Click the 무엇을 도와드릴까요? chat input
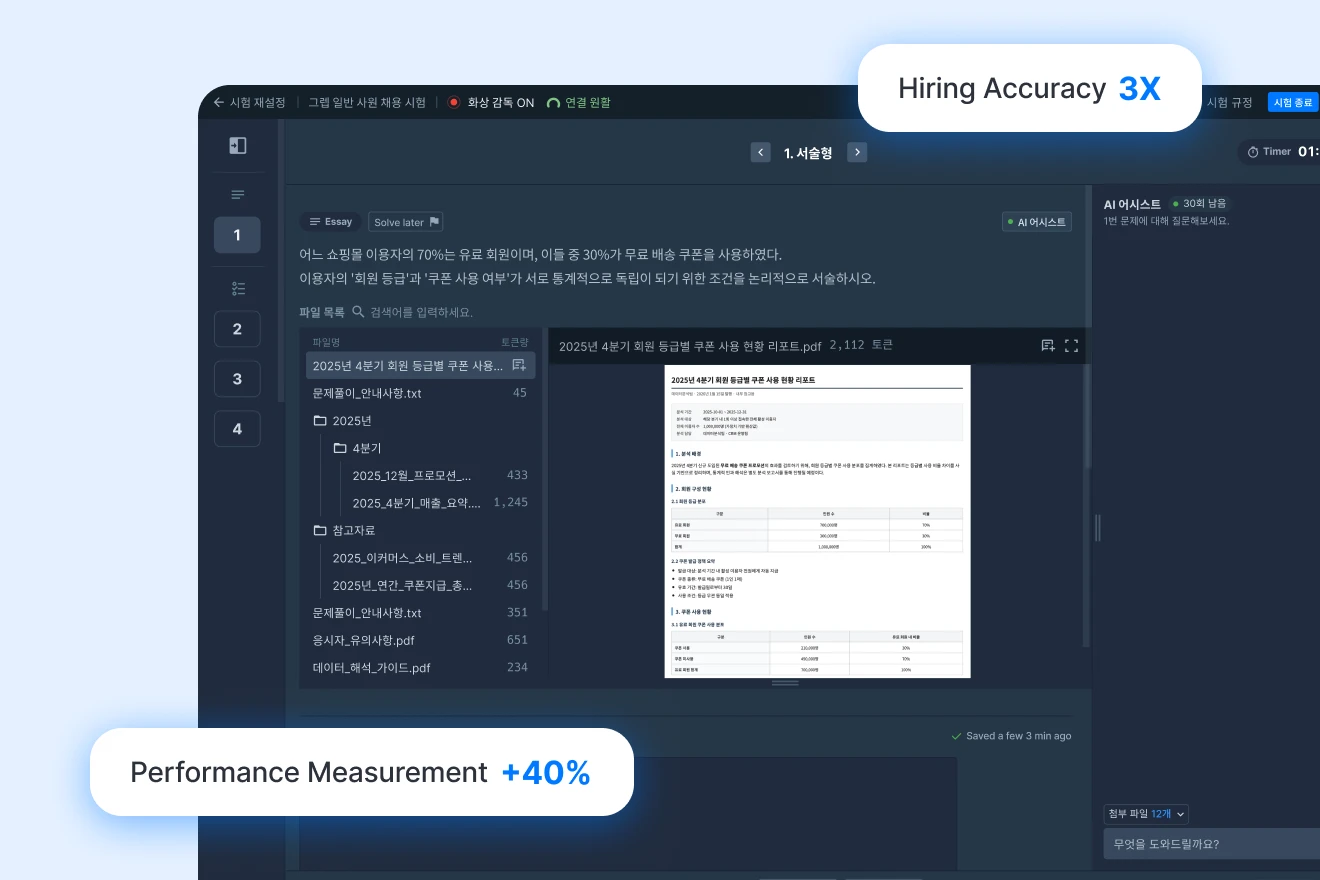The width and height of the screenshot is (1320, 880). tap(1211, 844)
